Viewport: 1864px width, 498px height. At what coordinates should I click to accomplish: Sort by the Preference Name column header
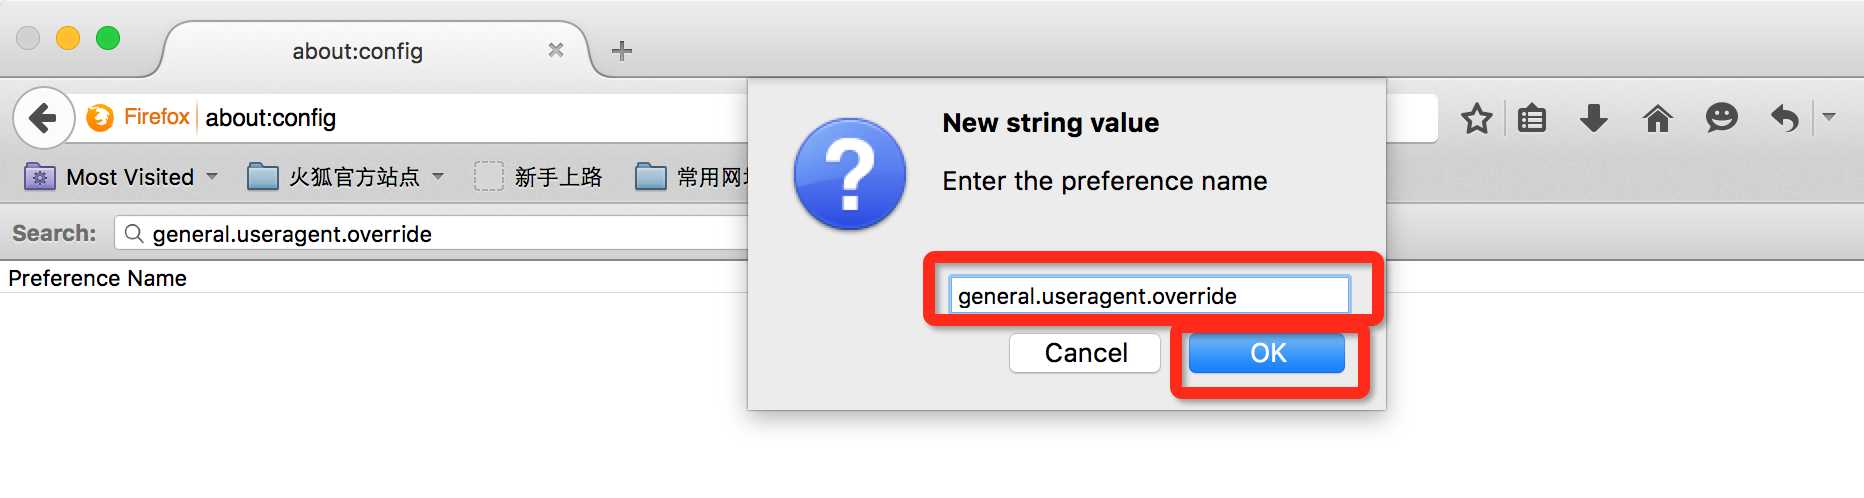(x=98, y=278)
